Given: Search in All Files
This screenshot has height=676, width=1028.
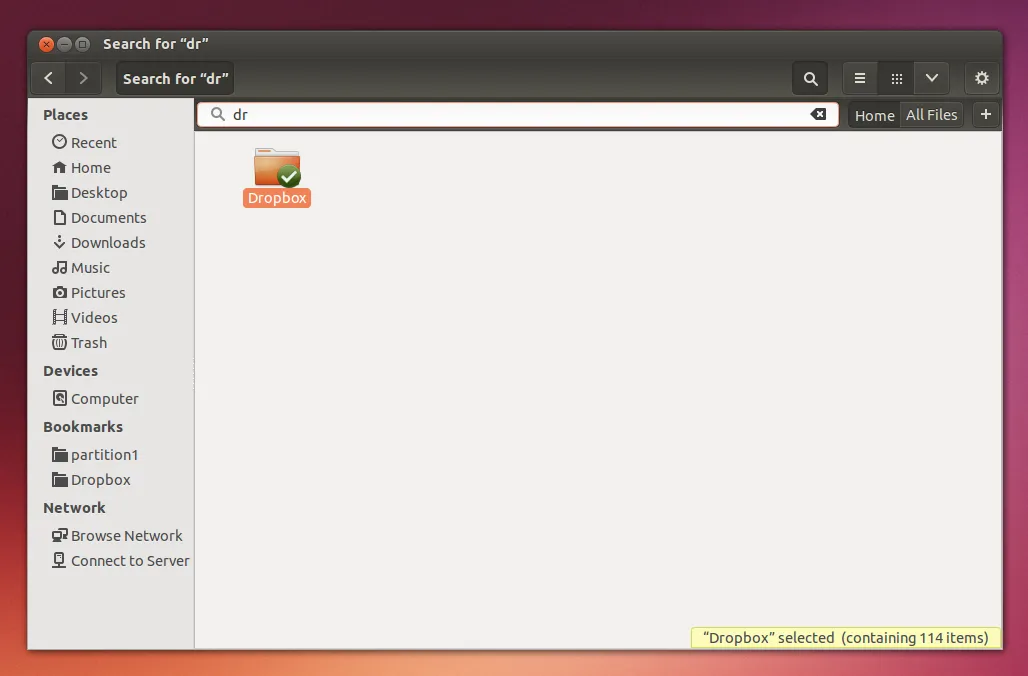Looking at the screenshot, I should point(931,115).
